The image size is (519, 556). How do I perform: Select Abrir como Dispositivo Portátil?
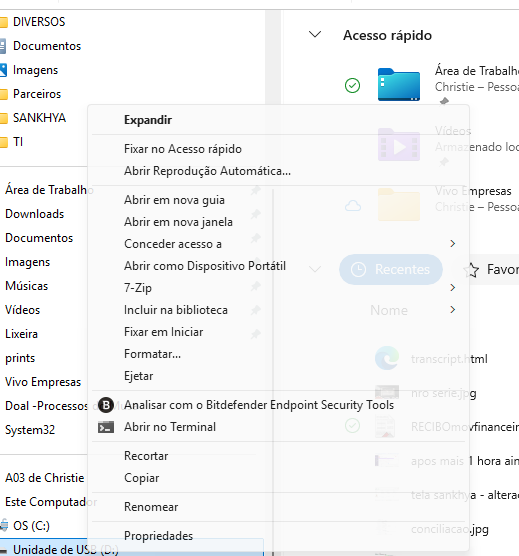(205, 266)
